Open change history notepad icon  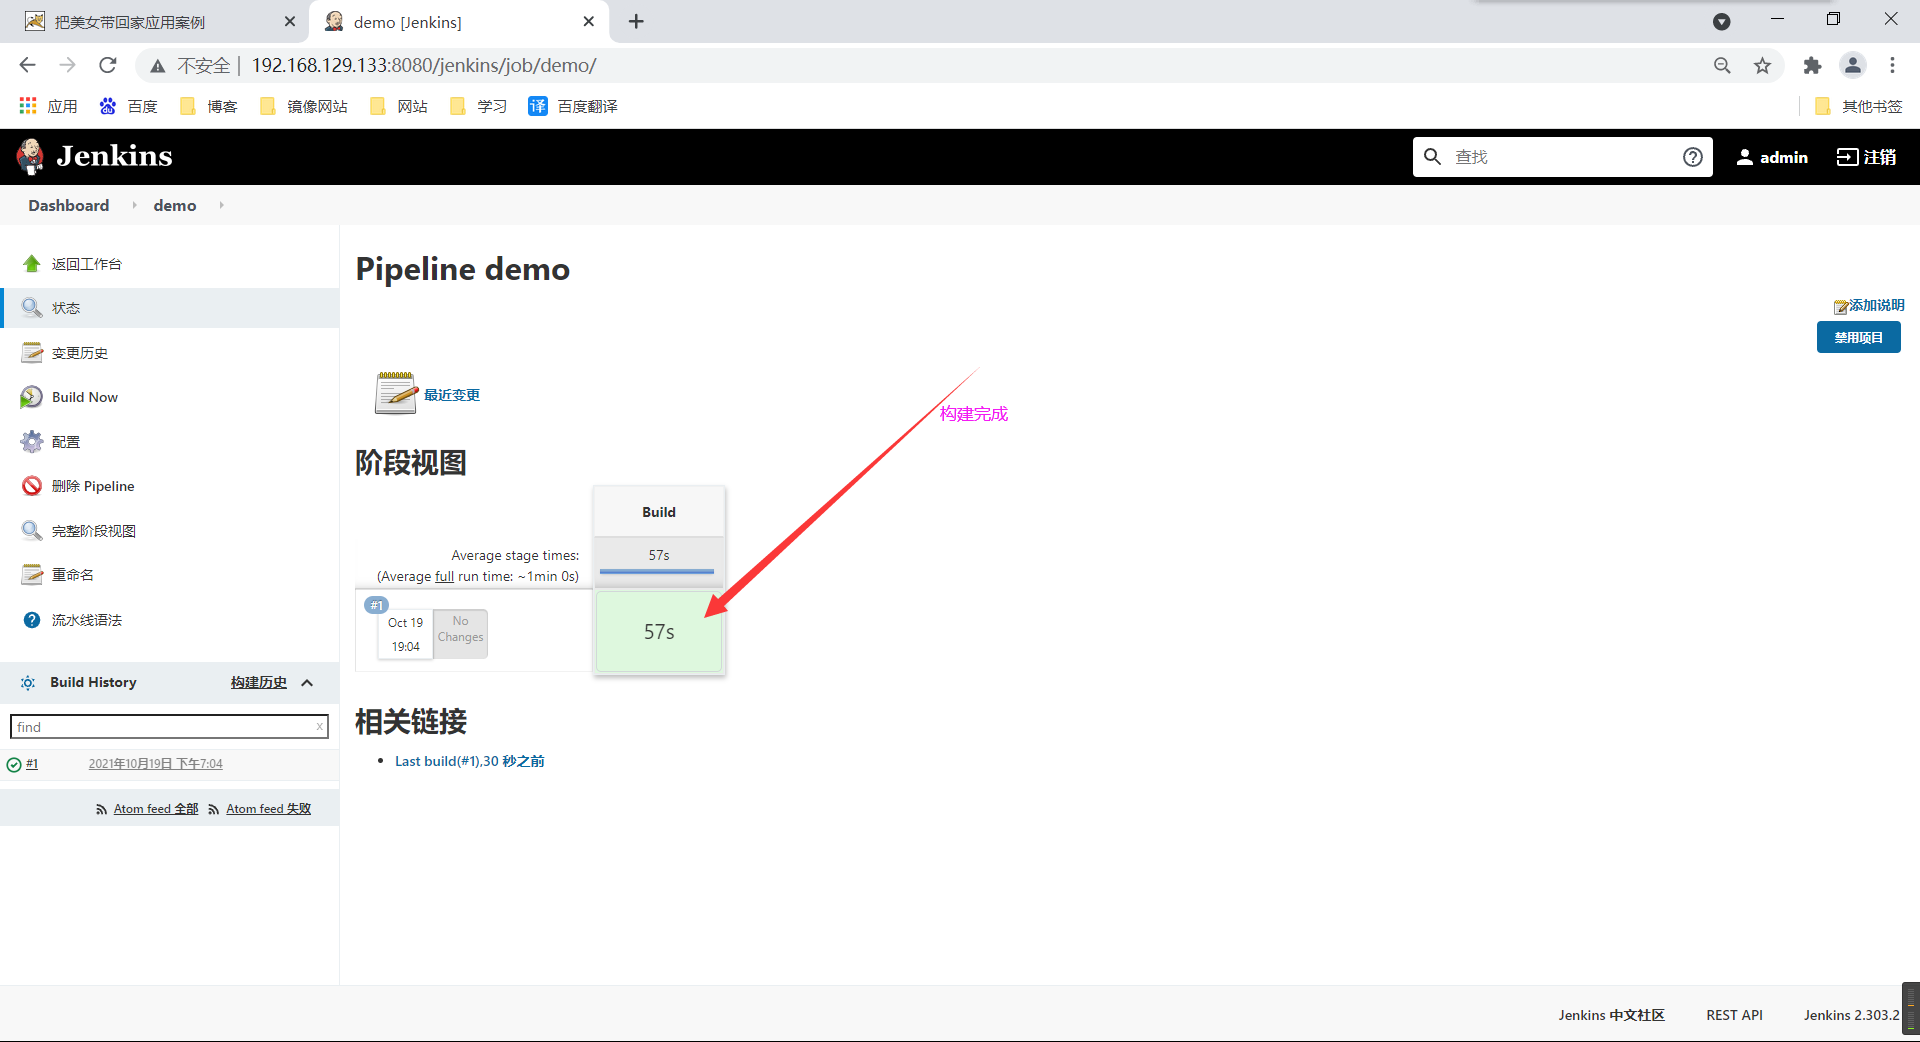coord(32,353)
